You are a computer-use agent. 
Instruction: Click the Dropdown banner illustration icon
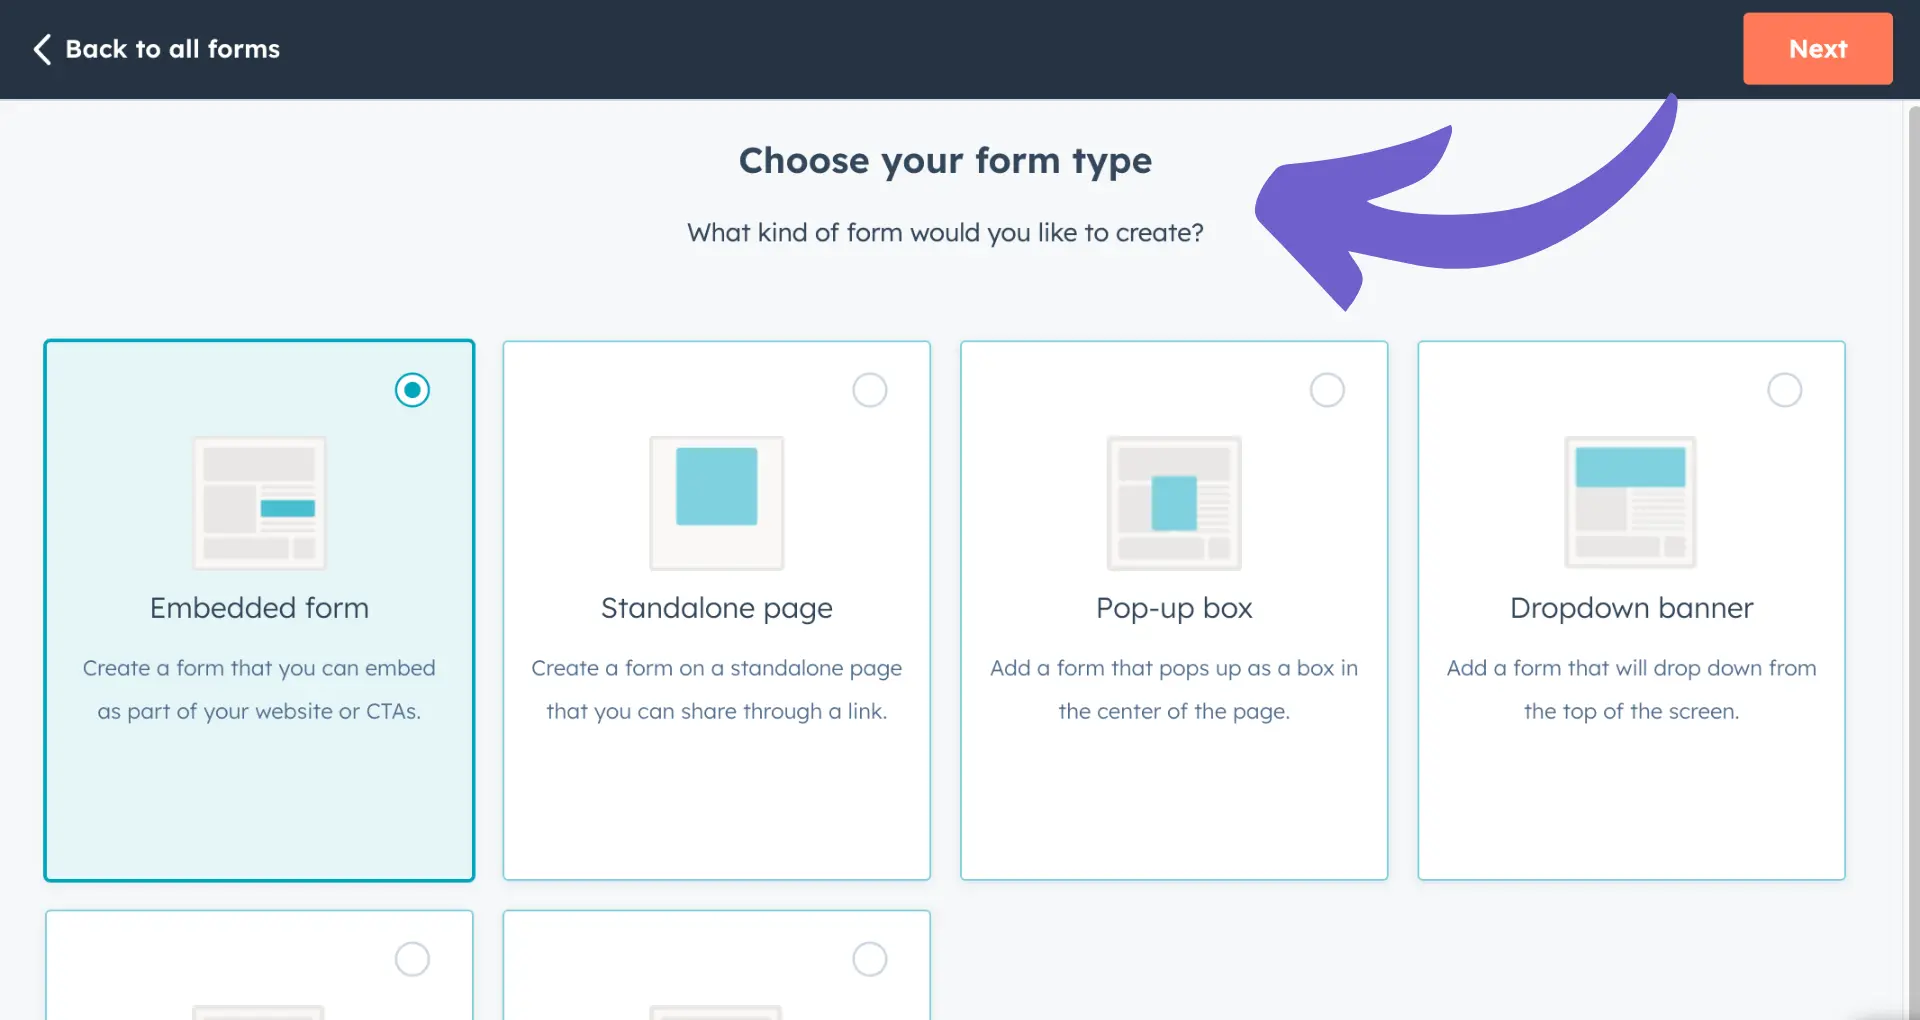(1631, 503)
